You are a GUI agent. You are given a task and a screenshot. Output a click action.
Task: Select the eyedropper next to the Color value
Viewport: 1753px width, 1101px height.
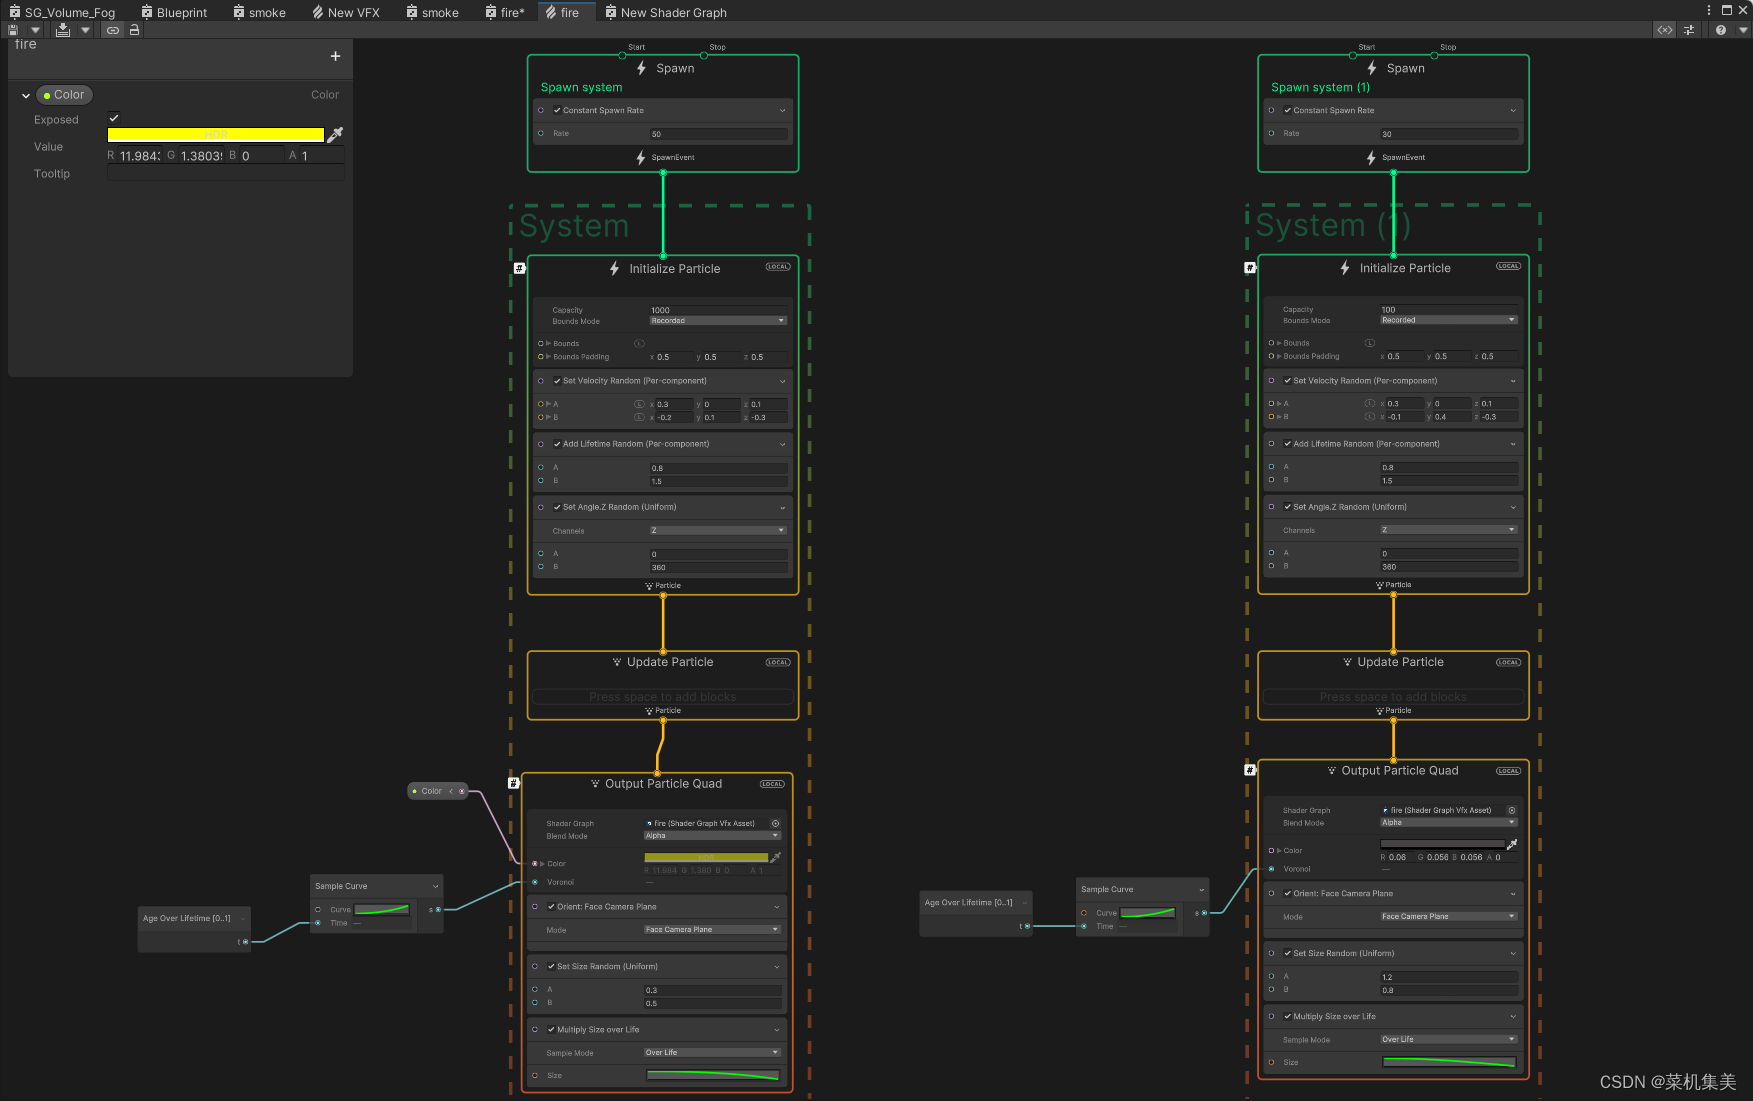(x=336, y=133)
